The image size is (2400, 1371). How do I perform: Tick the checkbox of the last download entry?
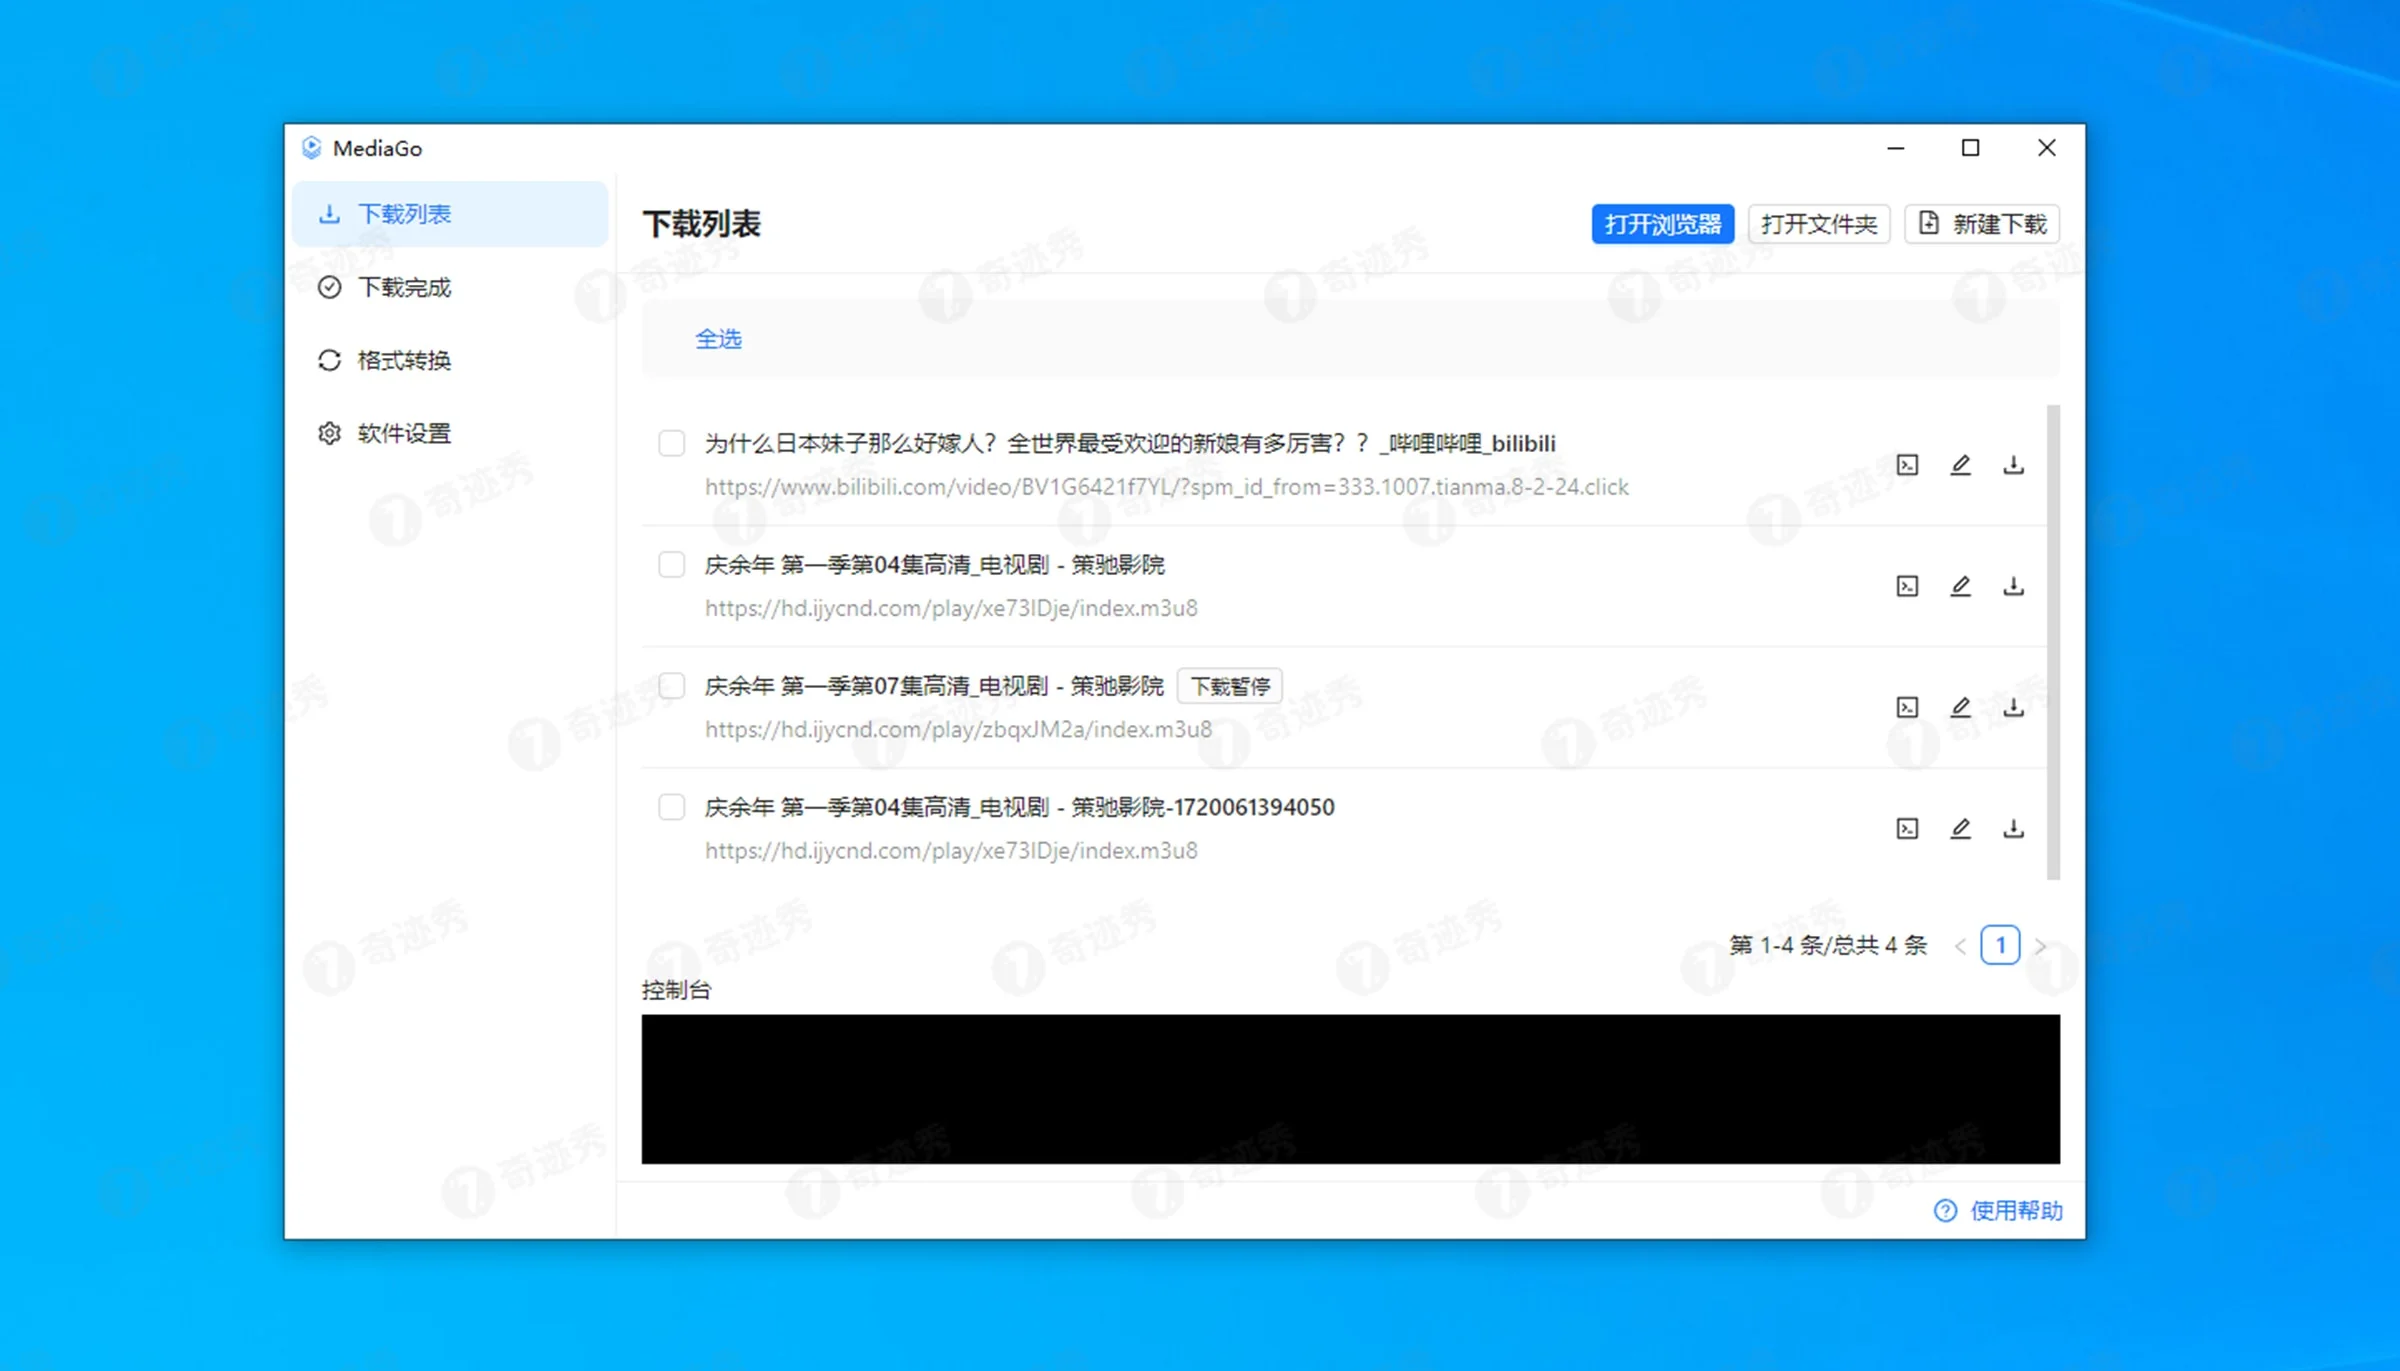pos(671,807)
